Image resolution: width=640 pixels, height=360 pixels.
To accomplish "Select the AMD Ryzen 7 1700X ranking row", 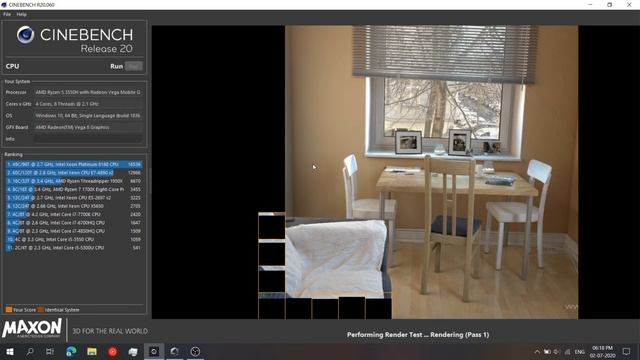I will coord(74,189).
